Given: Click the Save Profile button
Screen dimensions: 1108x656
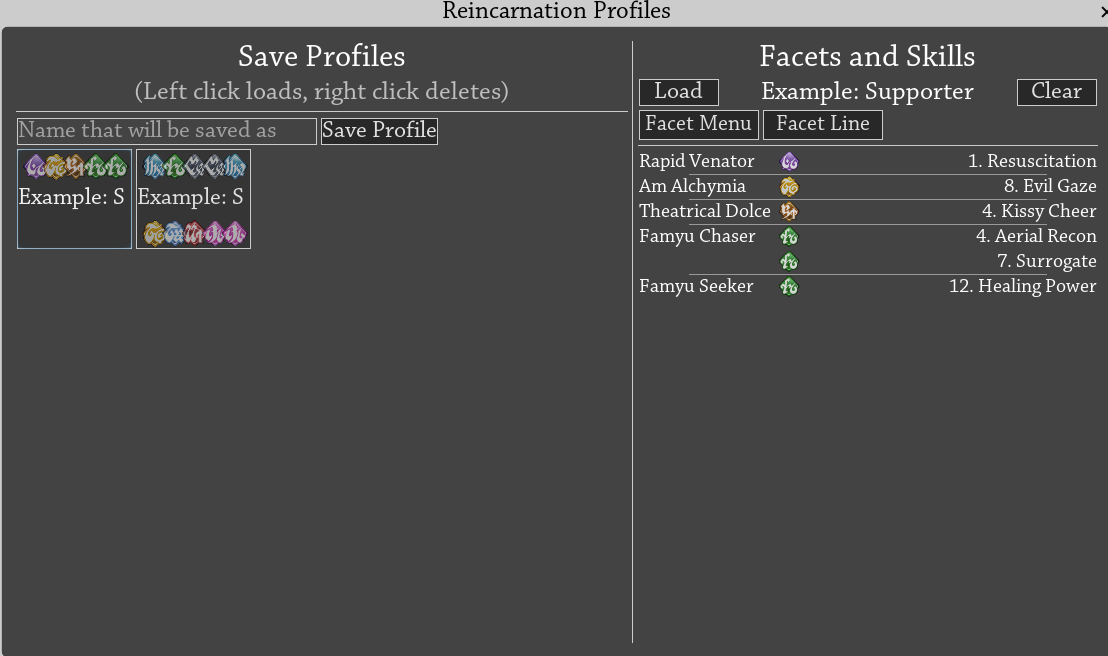Looking at the screenshot, I should [379, 131].
